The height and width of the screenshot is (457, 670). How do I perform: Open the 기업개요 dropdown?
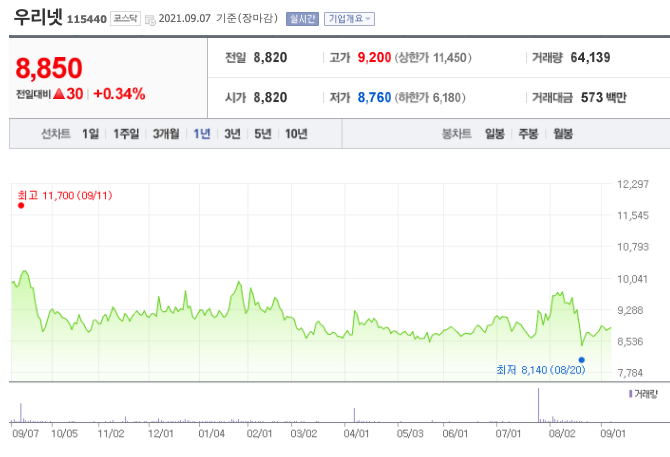point(350,19)
